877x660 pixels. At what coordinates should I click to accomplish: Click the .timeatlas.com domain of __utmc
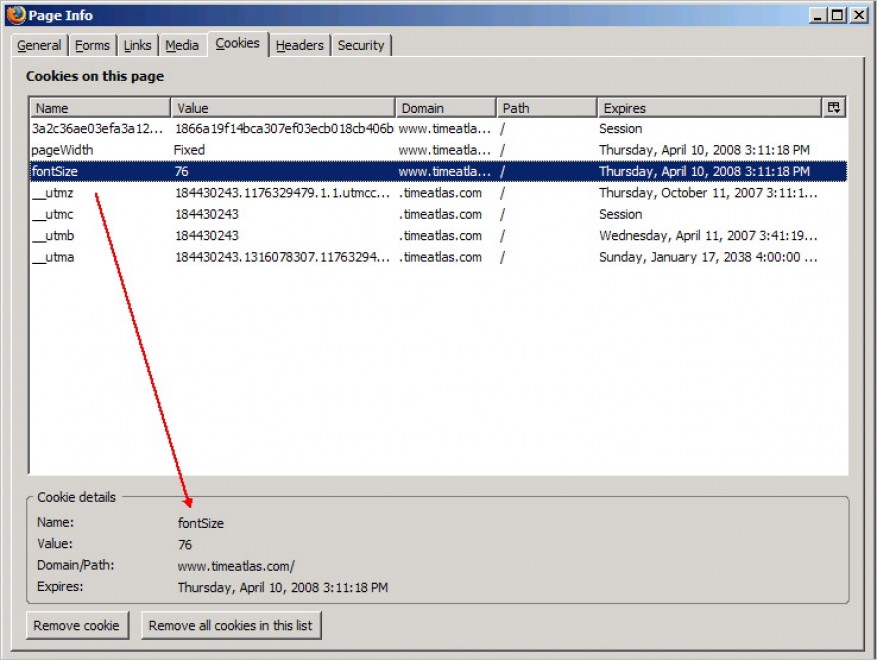tap(440, 214)
